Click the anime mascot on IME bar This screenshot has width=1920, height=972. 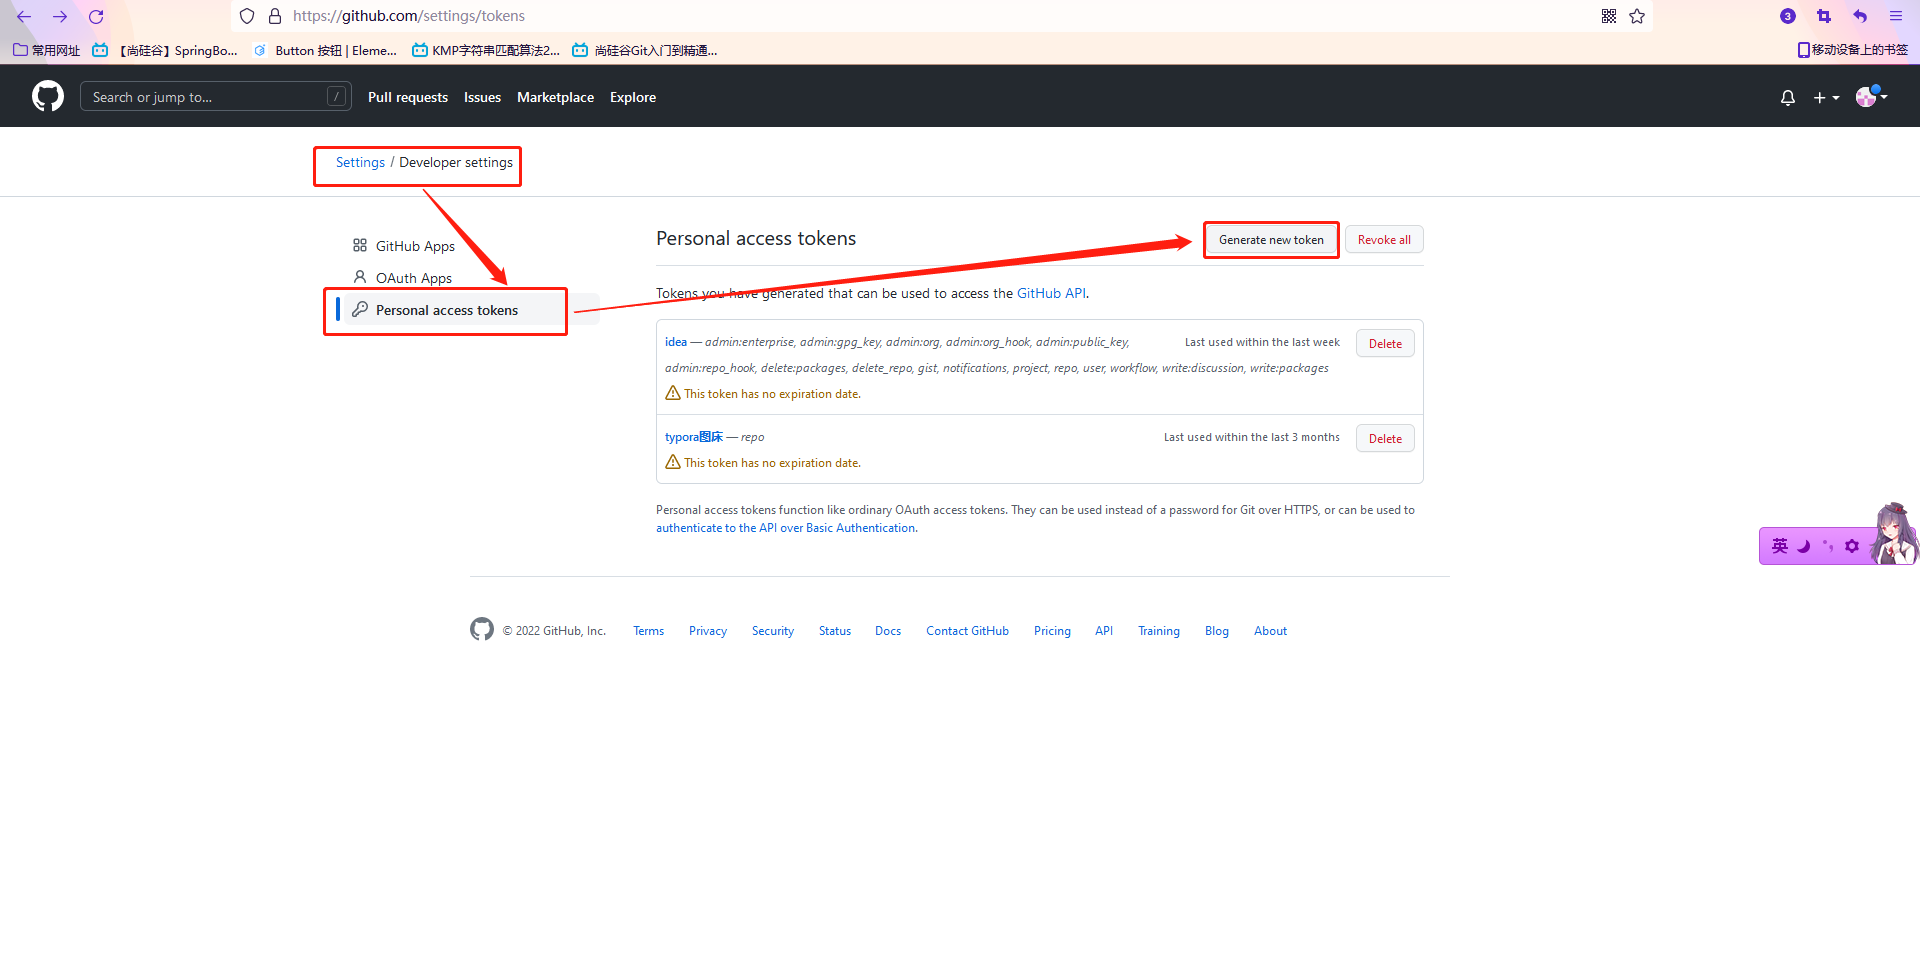tap(1894, 534)
